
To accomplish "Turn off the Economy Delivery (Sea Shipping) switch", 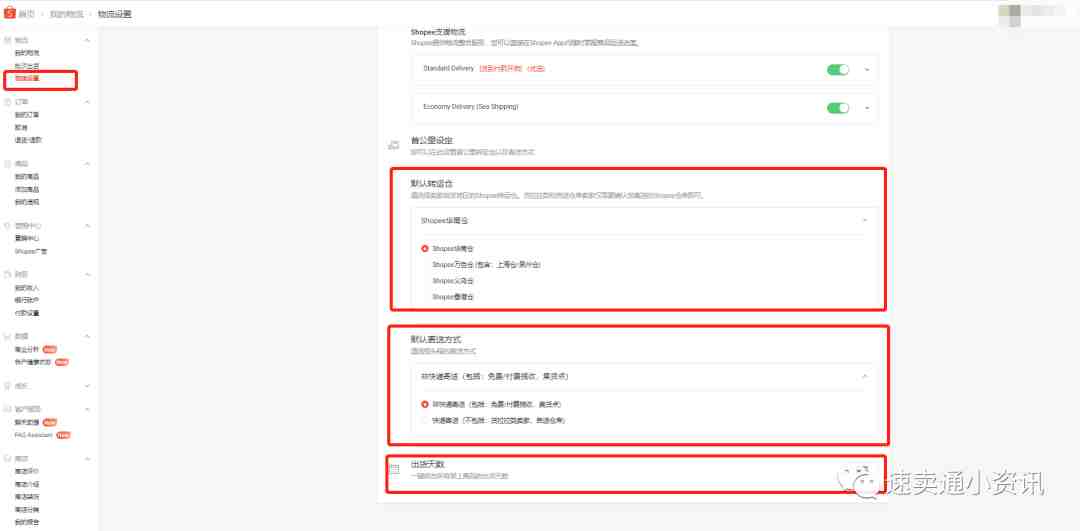I will (838, 108).
